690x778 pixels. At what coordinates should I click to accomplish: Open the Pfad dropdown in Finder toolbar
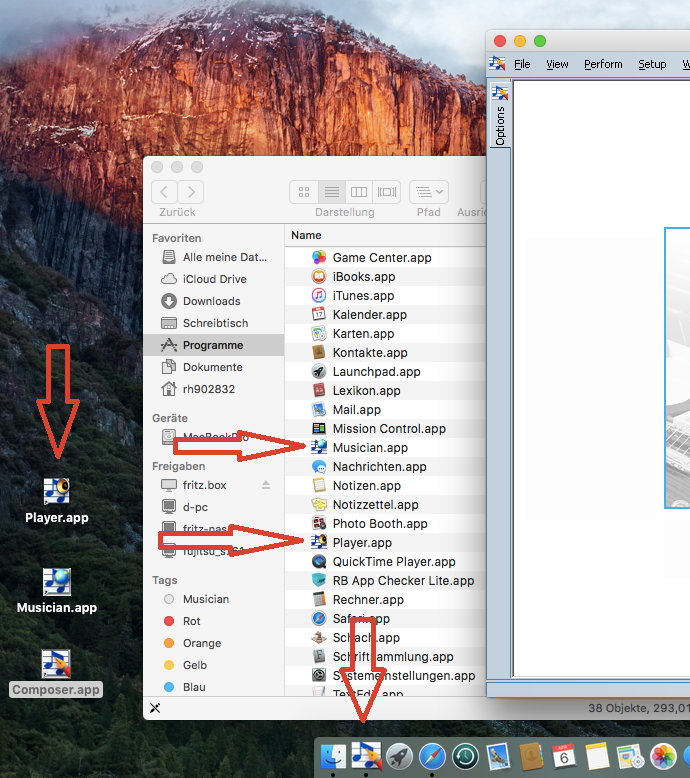pyautogui.click(x=429, y=192)
